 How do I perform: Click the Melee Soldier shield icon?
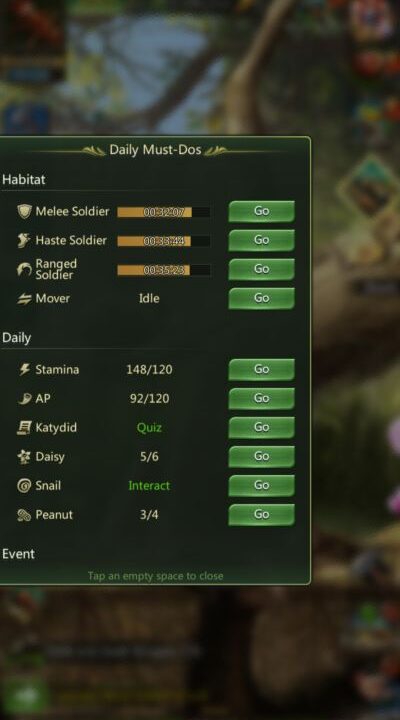(24, 212)
